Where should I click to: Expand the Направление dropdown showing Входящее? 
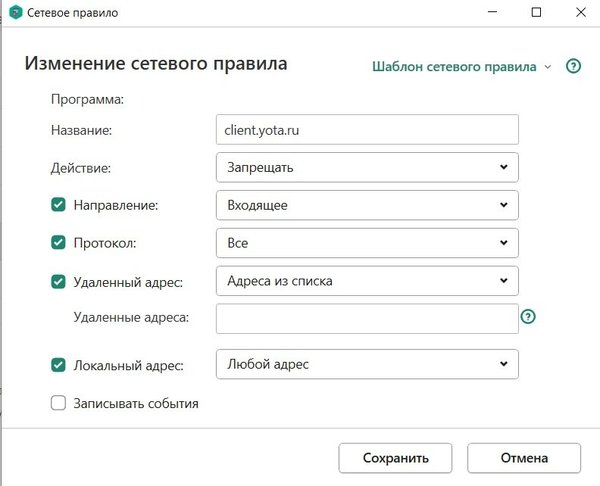367,205
